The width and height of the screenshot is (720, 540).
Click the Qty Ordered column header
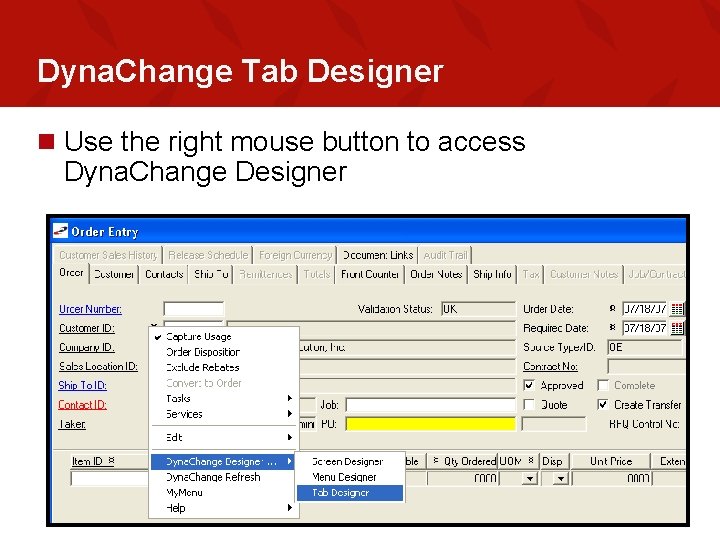coord(462,461)
